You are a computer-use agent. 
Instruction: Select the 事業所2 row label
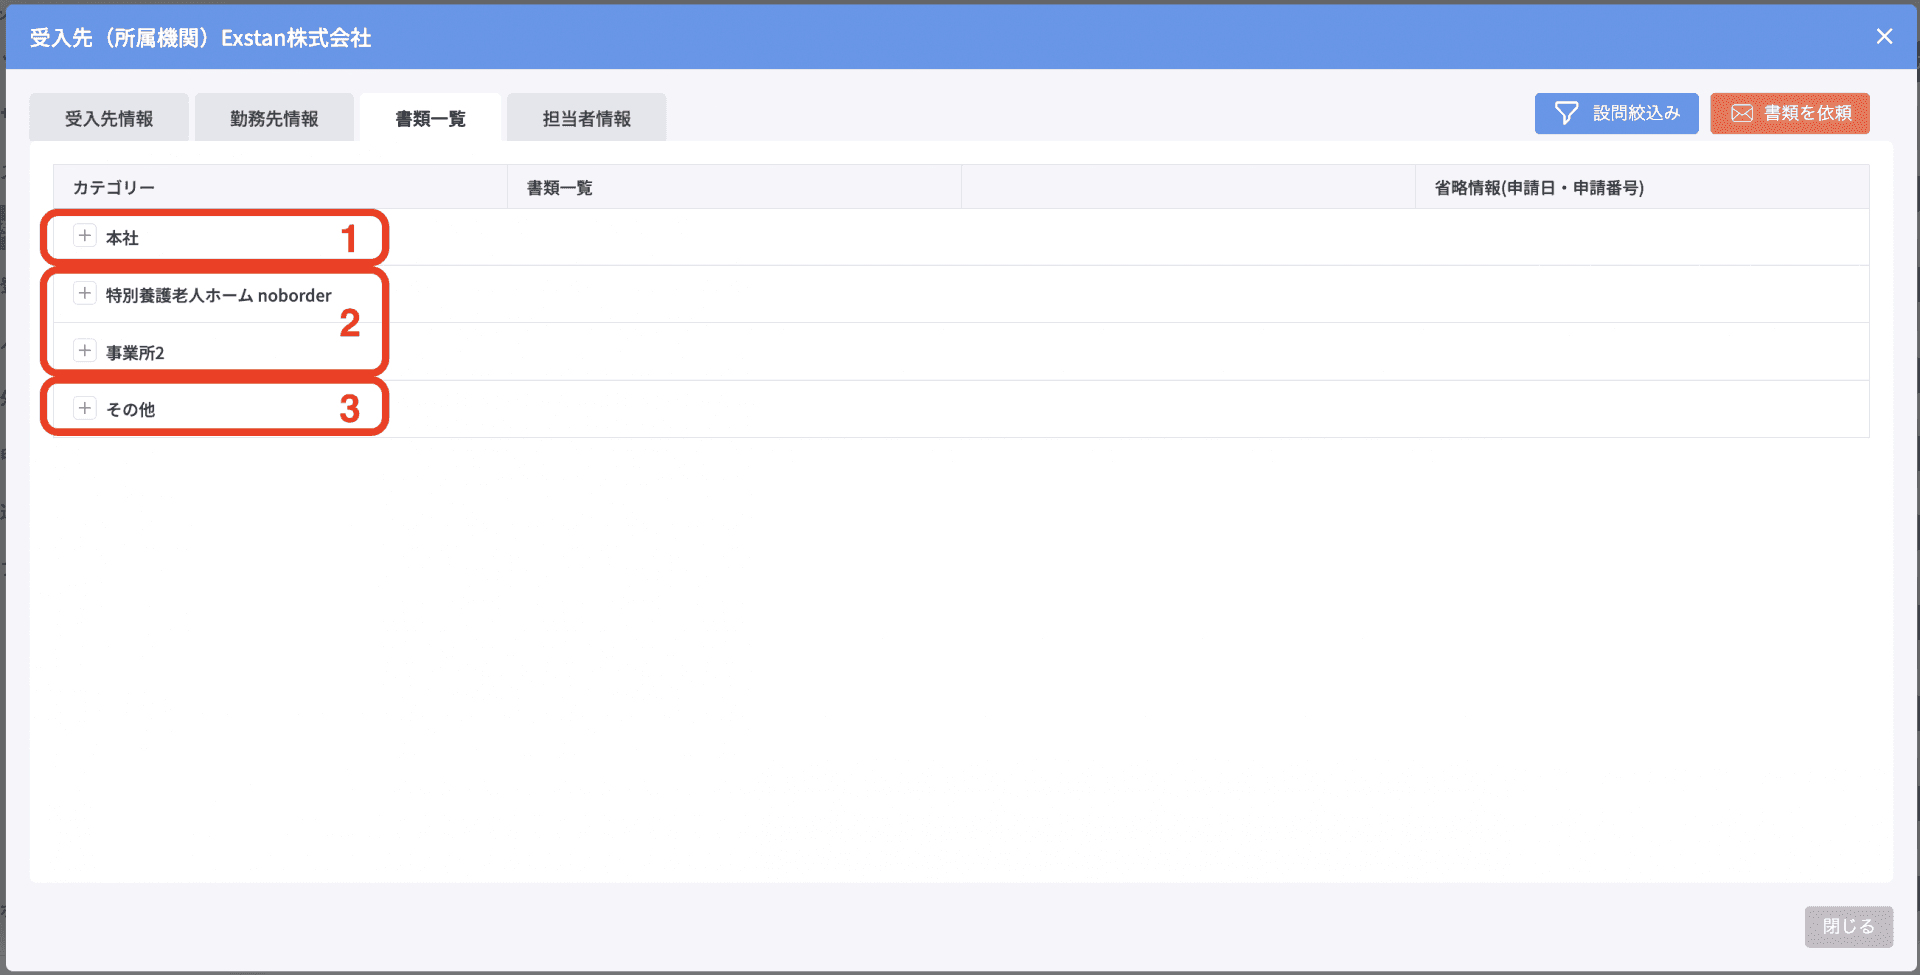135,353
